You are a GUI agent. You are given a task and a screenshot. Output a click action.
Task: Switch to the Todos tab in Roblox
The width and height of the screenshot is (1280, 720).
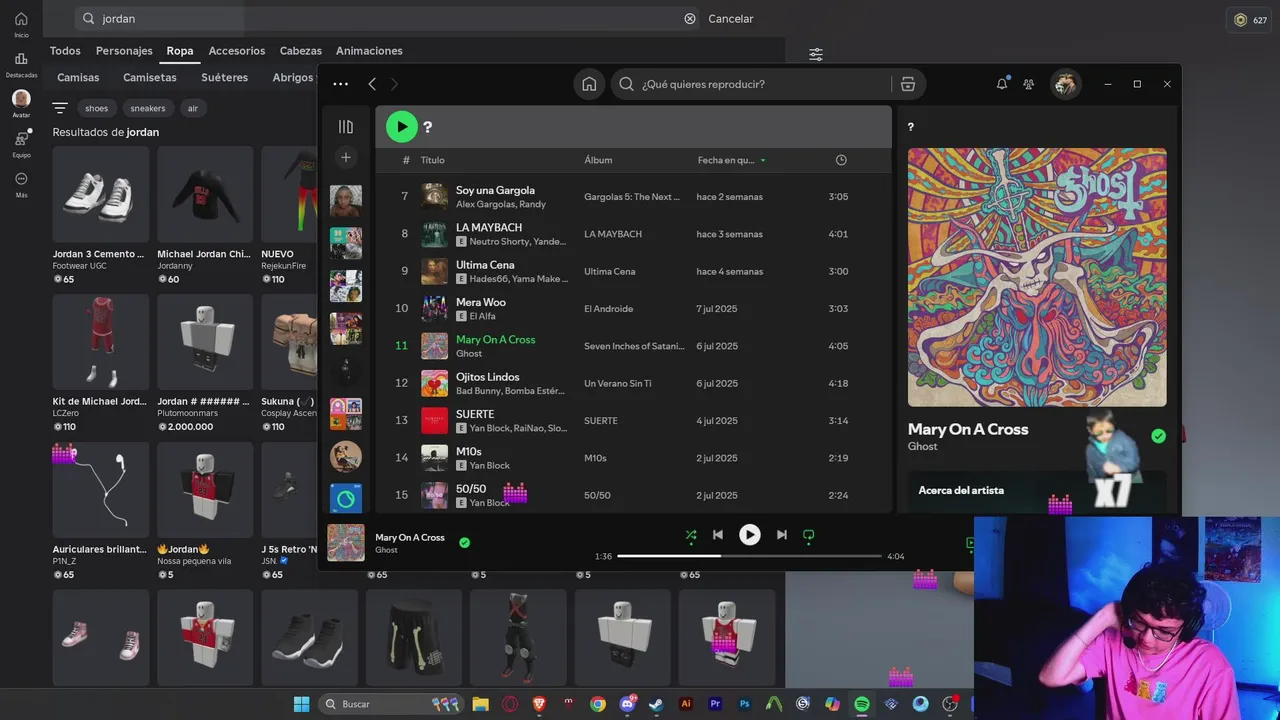65,51
